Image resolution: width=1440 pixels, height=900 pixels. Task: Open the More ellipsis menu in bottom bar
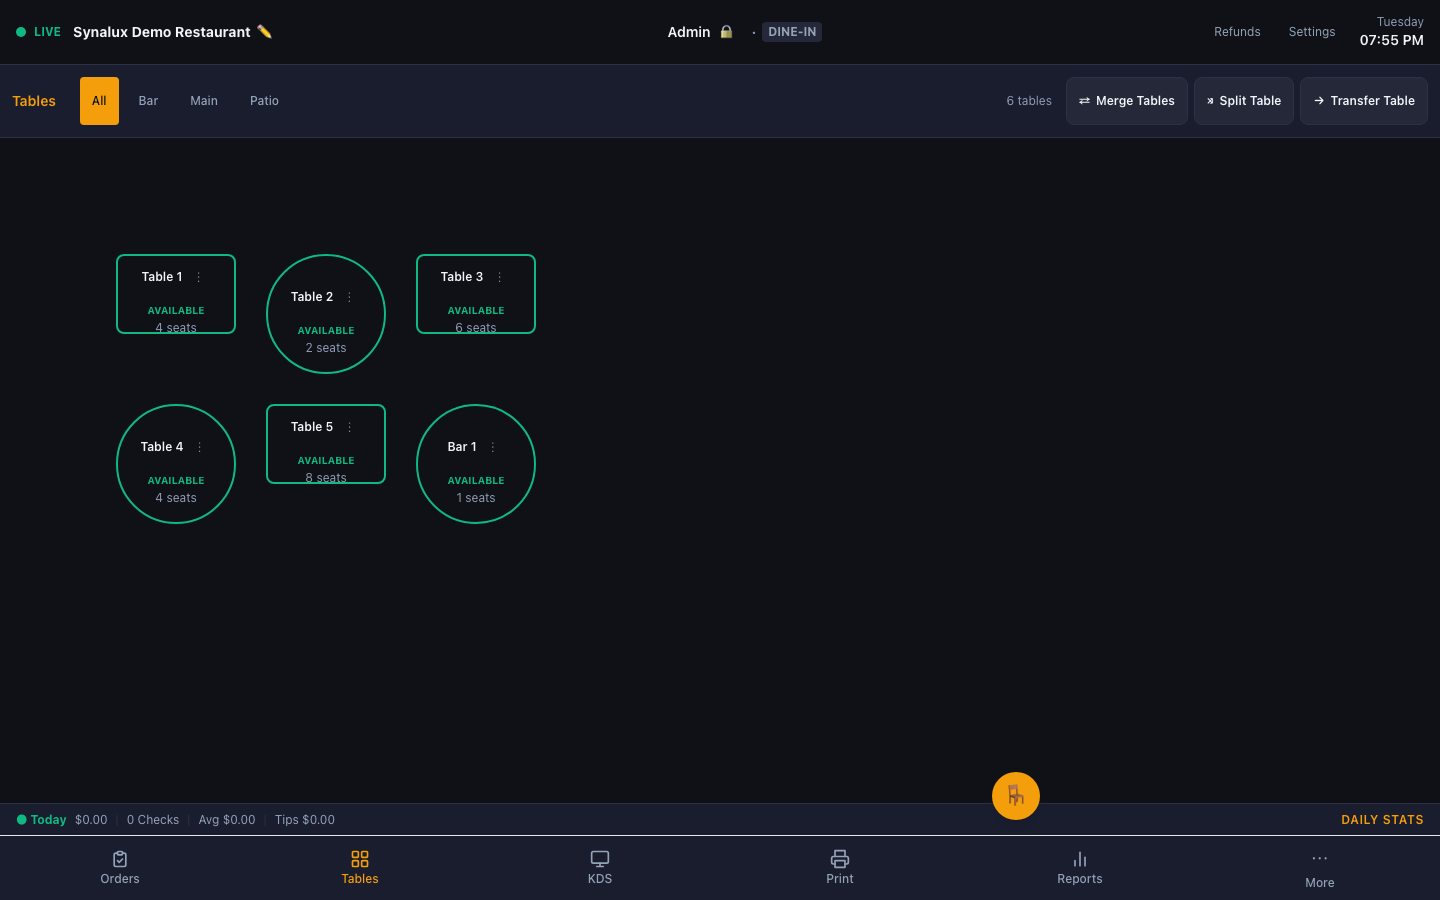[1320, 859]
